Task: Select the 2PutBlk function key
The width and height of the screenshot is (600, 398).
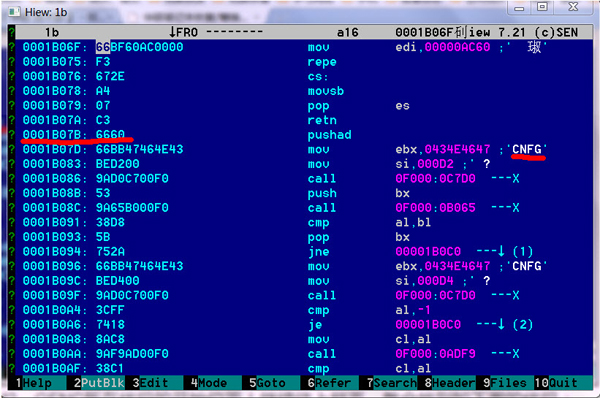Action: click(99, 383)
